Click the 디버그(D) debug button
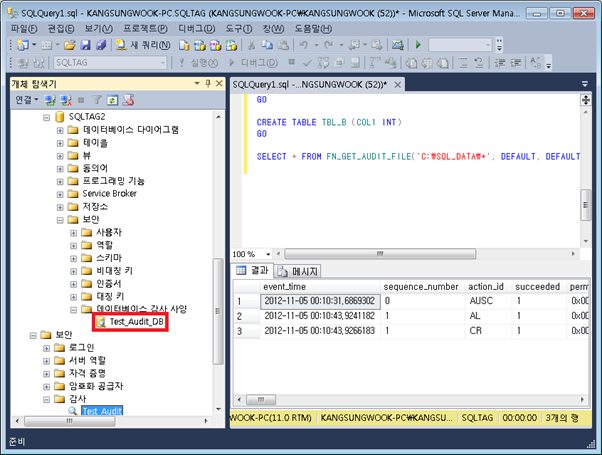 (x=253, y=63)
